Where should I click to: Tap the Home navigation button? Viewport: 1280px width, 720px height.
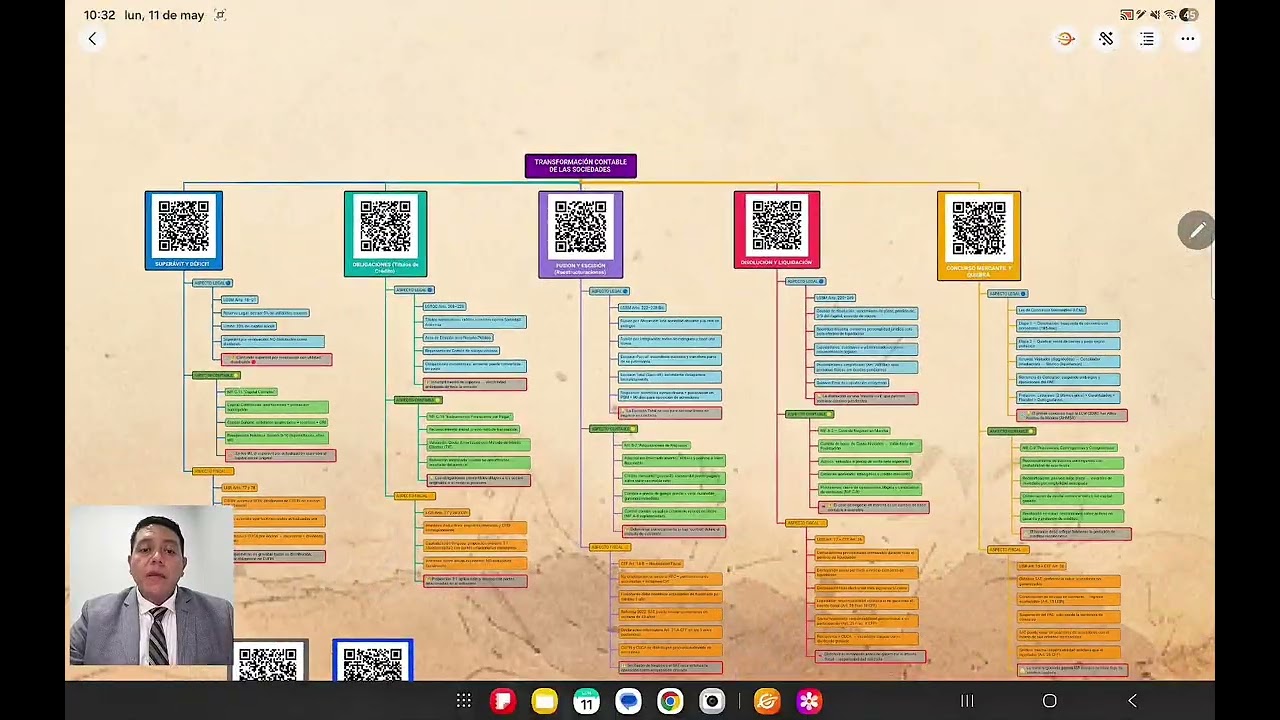tap(1050, 701)
